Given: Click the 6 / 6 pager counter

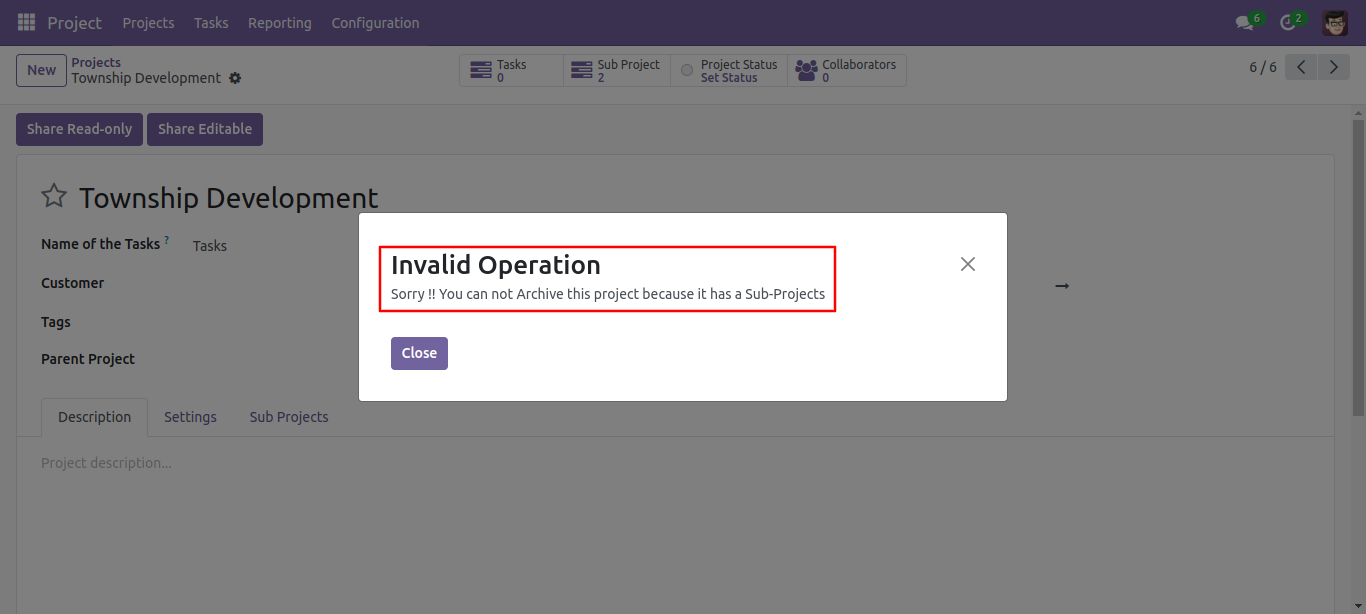Looking at the screenshot, I should click(x=1263, y=67).
